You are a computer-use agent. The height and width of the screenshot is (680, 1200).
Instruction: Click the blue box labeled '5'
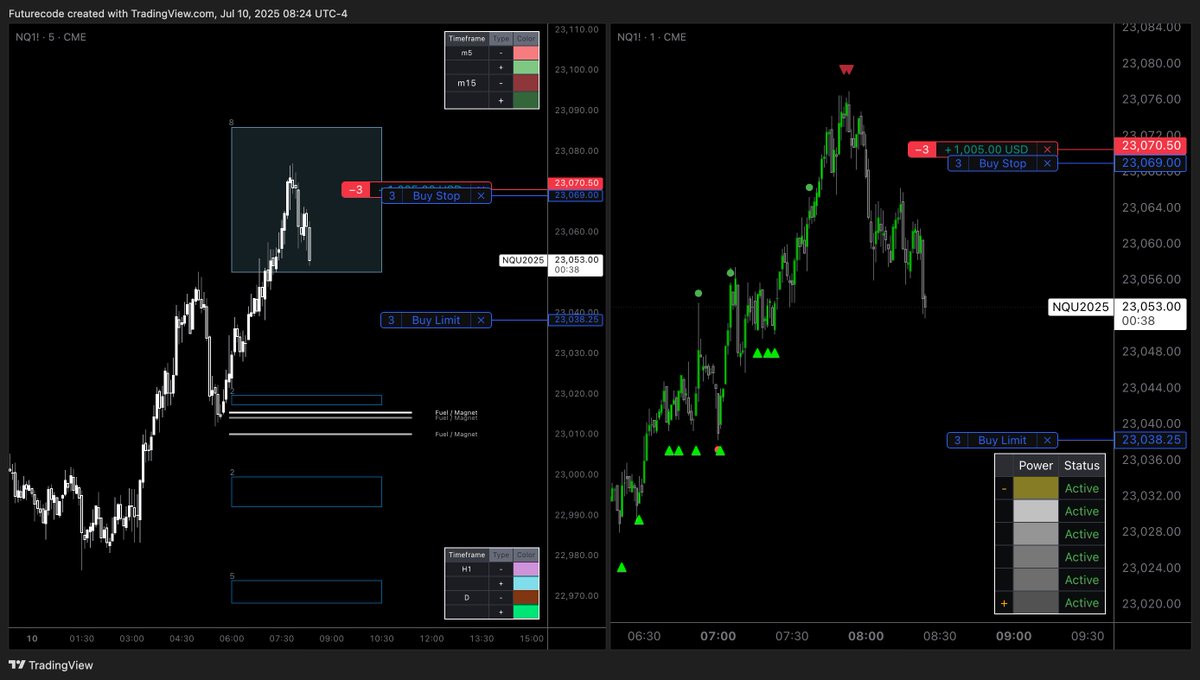[x=306, y=592]
